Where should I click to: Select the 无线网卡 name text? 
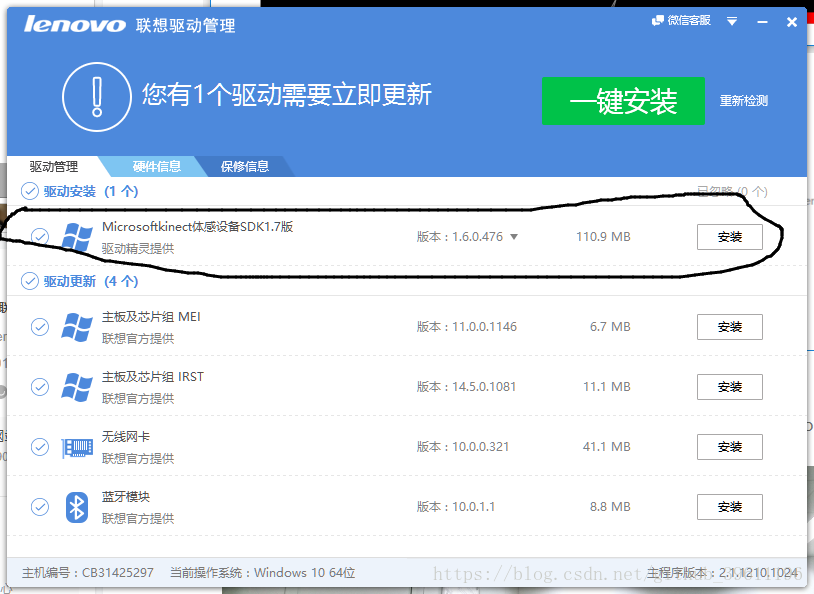coord(126,437)
